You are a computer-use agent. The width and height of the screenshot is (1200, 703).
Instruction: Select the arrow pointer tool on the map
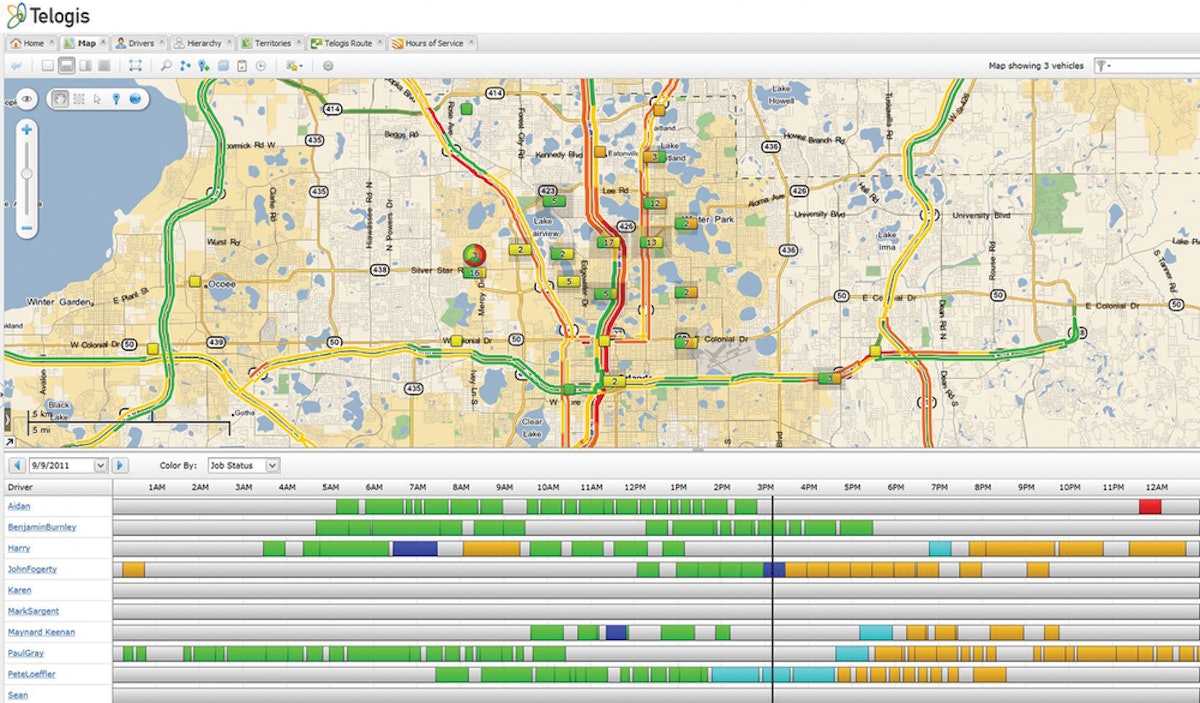[x=97, y=100]
